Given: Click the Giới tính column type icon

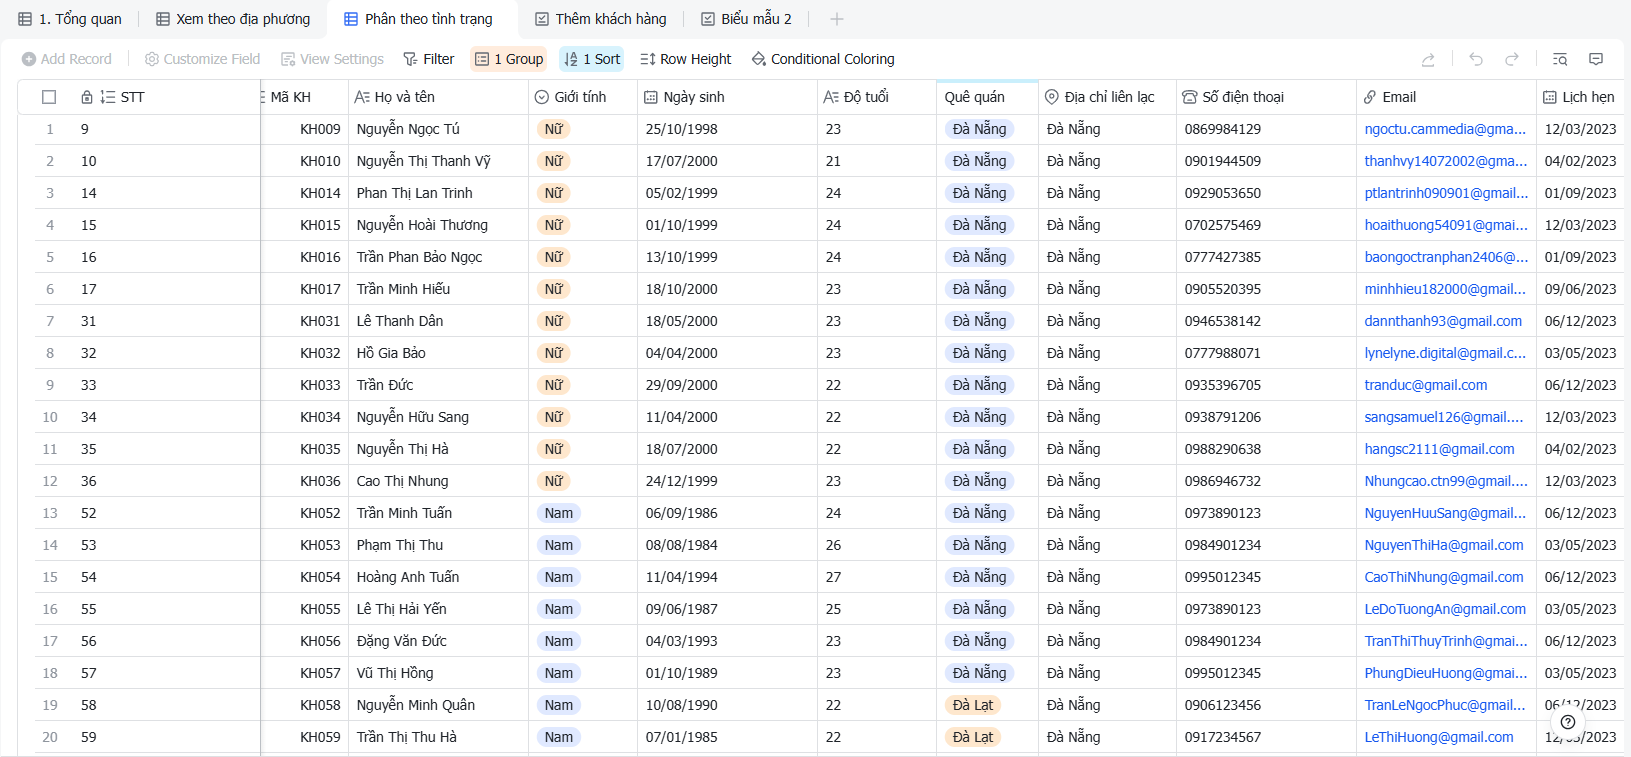Looking at the screenshot, I should [x=542, y=97].
